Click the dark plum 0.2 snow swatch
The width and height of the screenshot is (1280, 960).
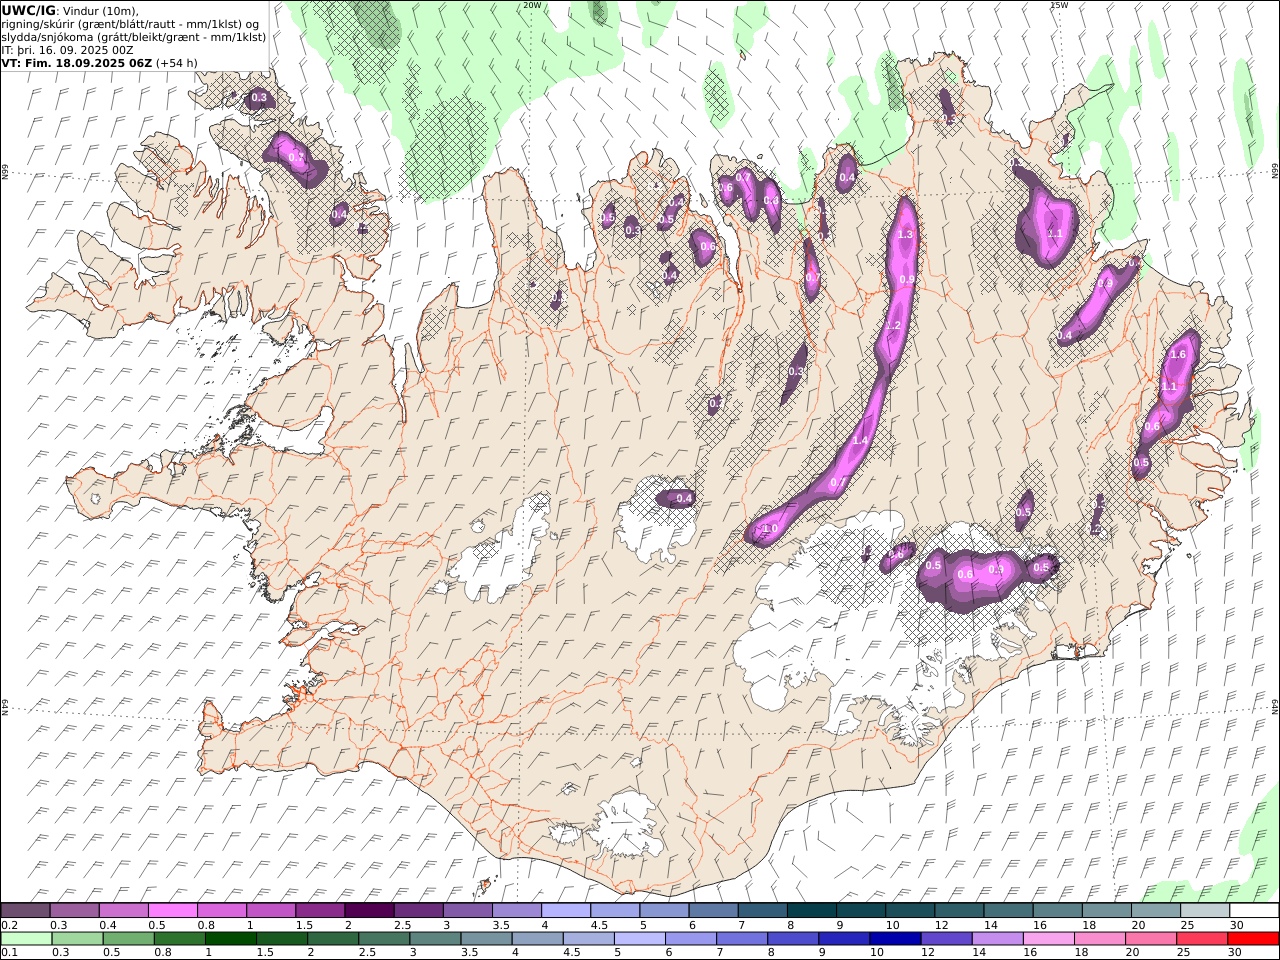pos(25,910)
